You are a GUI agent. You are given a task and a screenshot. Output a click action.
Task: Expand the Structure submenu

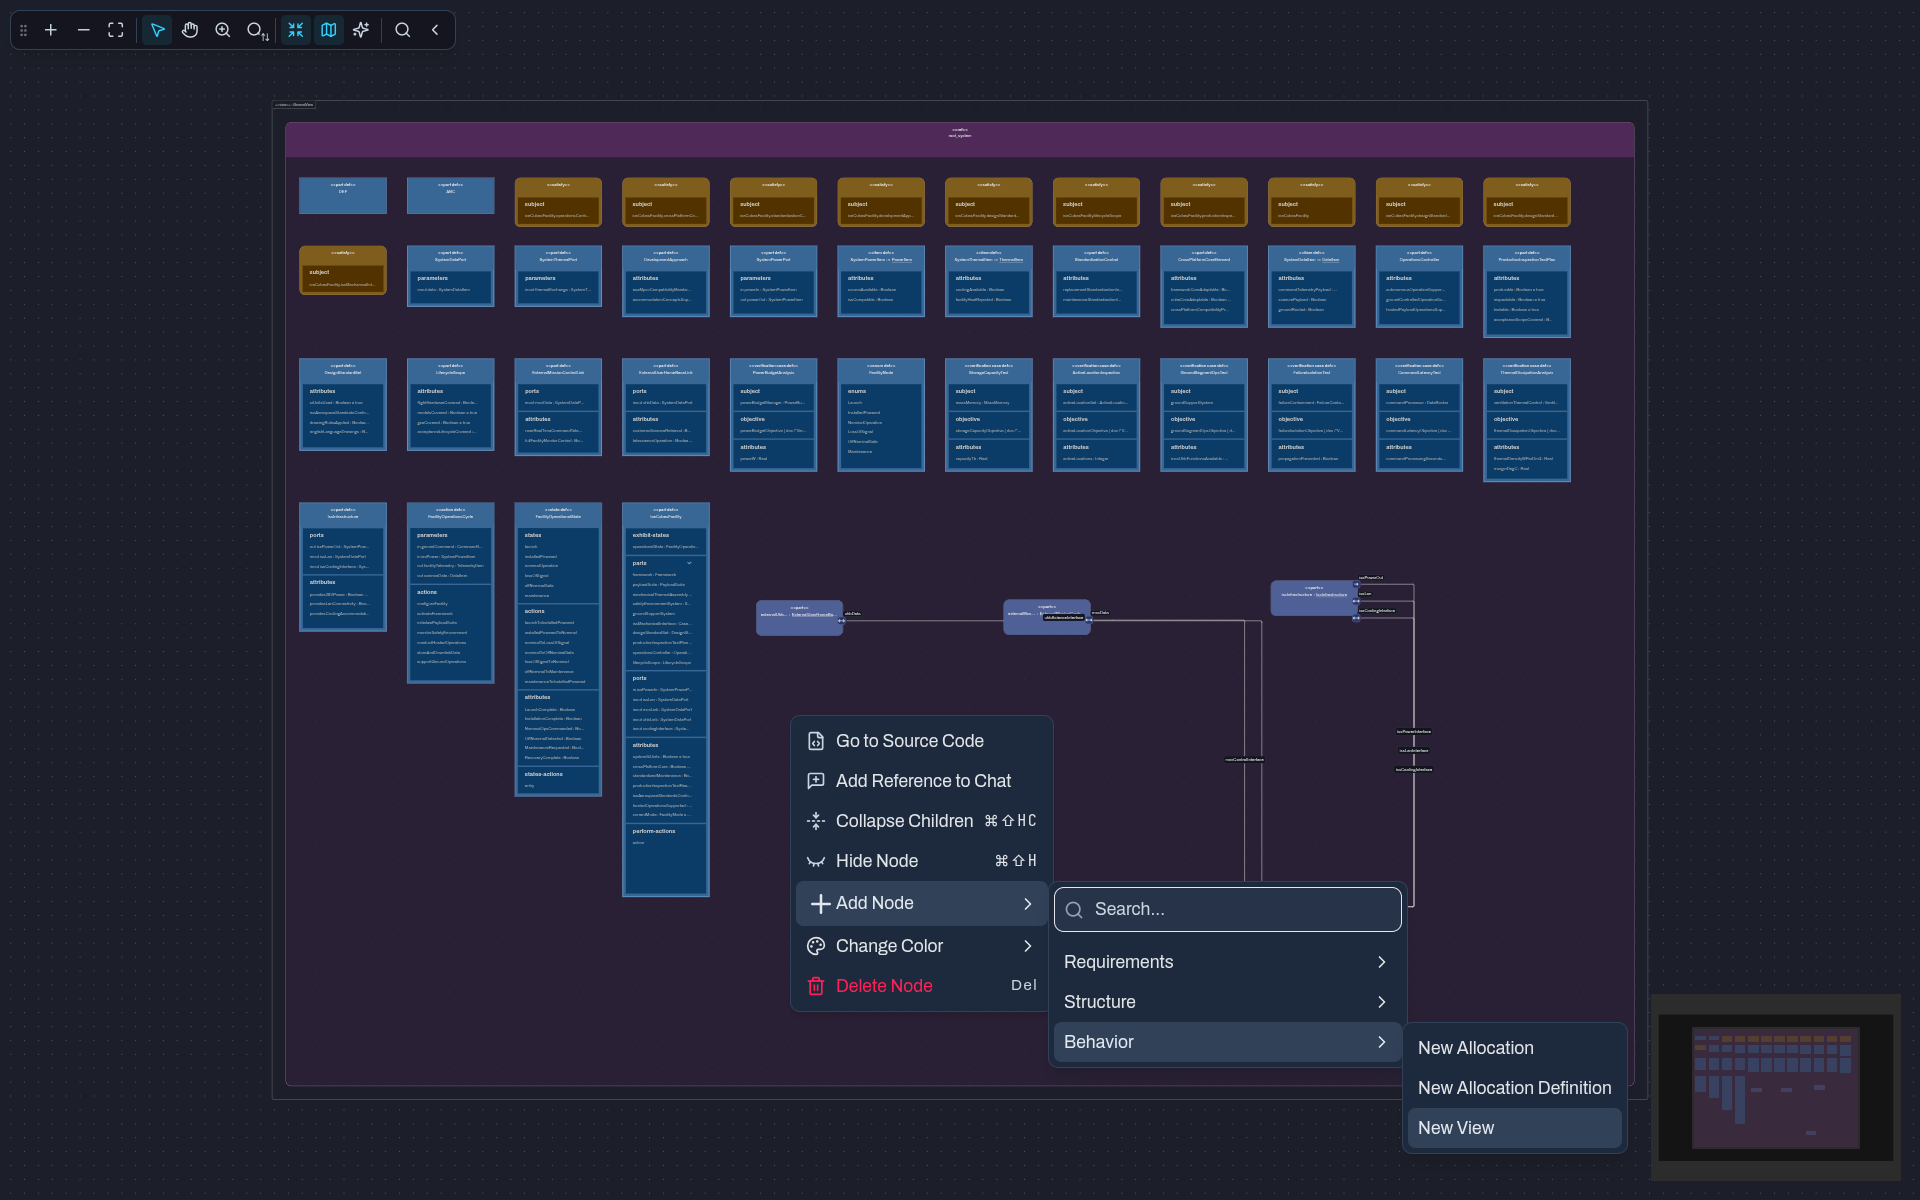click(1227, 1002)
